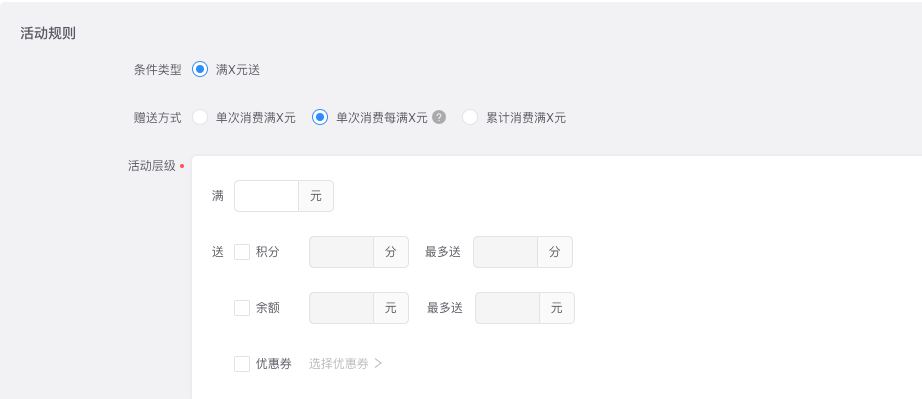Select the 满X元送 condition type radio
Image resolution: width=922 pixels, height=399 pixels.
200,69
